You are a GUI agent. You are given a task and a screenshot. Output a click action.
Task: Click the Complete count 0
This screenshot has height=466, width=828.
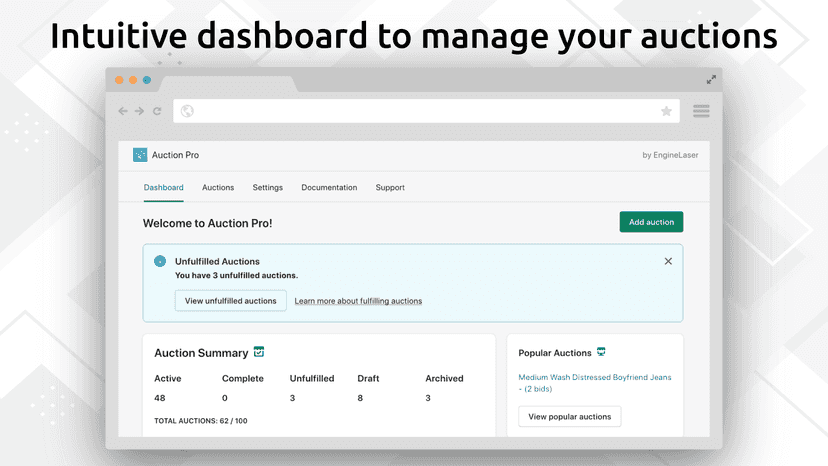pyautogui.click(x=225, y=398)
